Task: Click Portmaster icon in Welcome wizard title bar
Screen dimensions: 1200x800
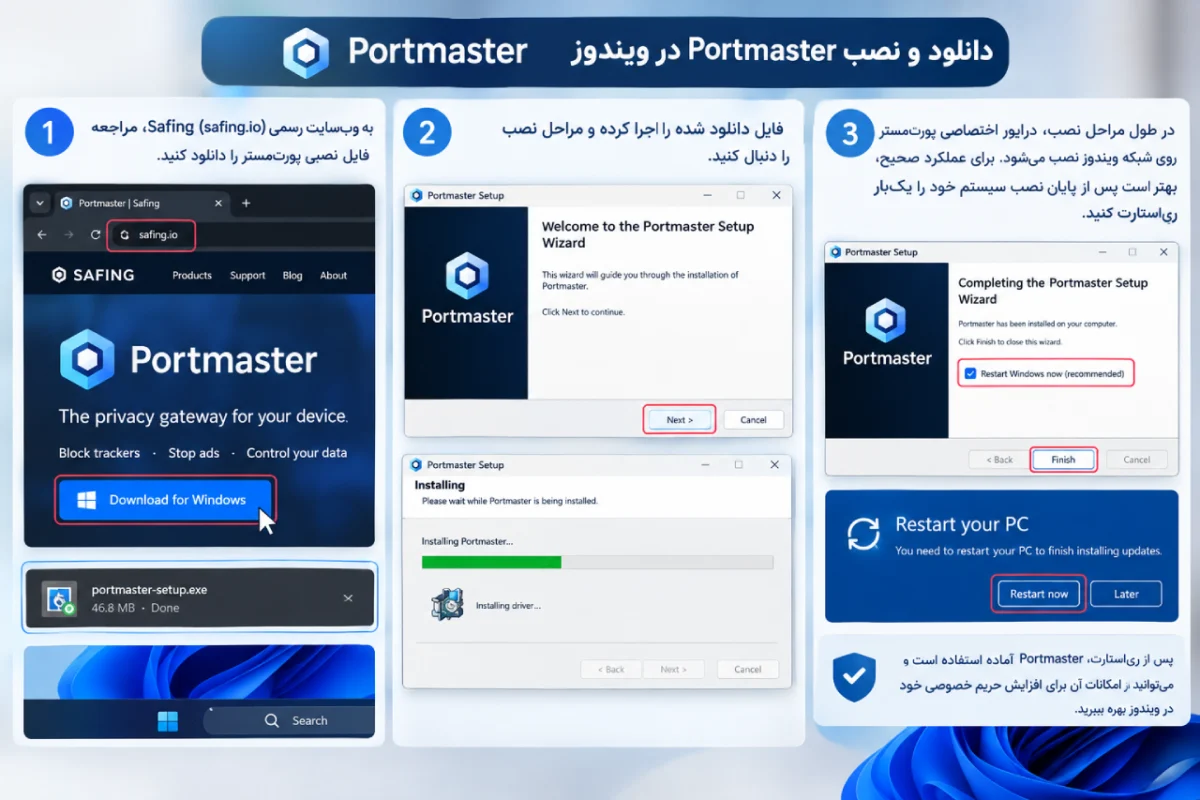Action: (x=417, y=196)
